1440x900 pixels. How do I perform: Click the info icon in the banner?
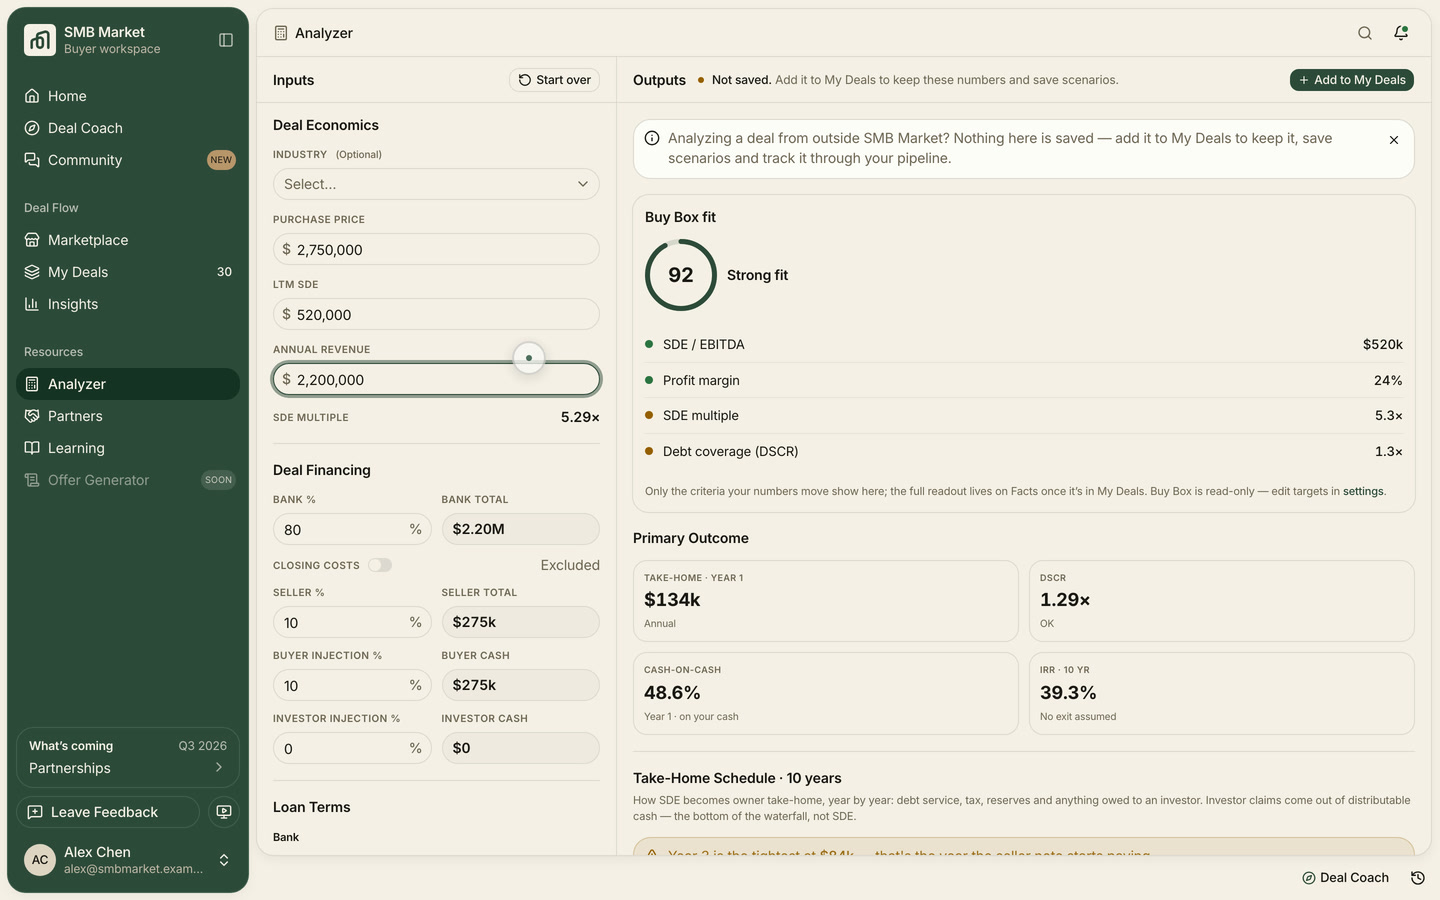652,138
